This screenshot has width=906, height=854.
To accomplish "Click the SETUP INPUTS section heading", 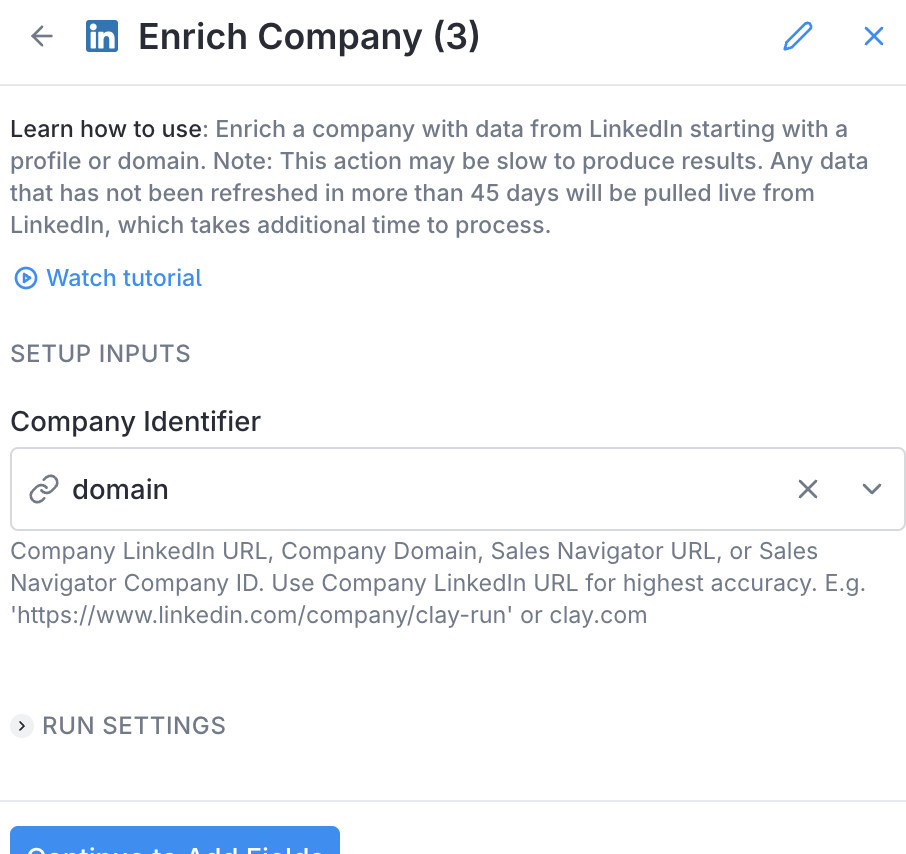I will click(x=100, y=353).
